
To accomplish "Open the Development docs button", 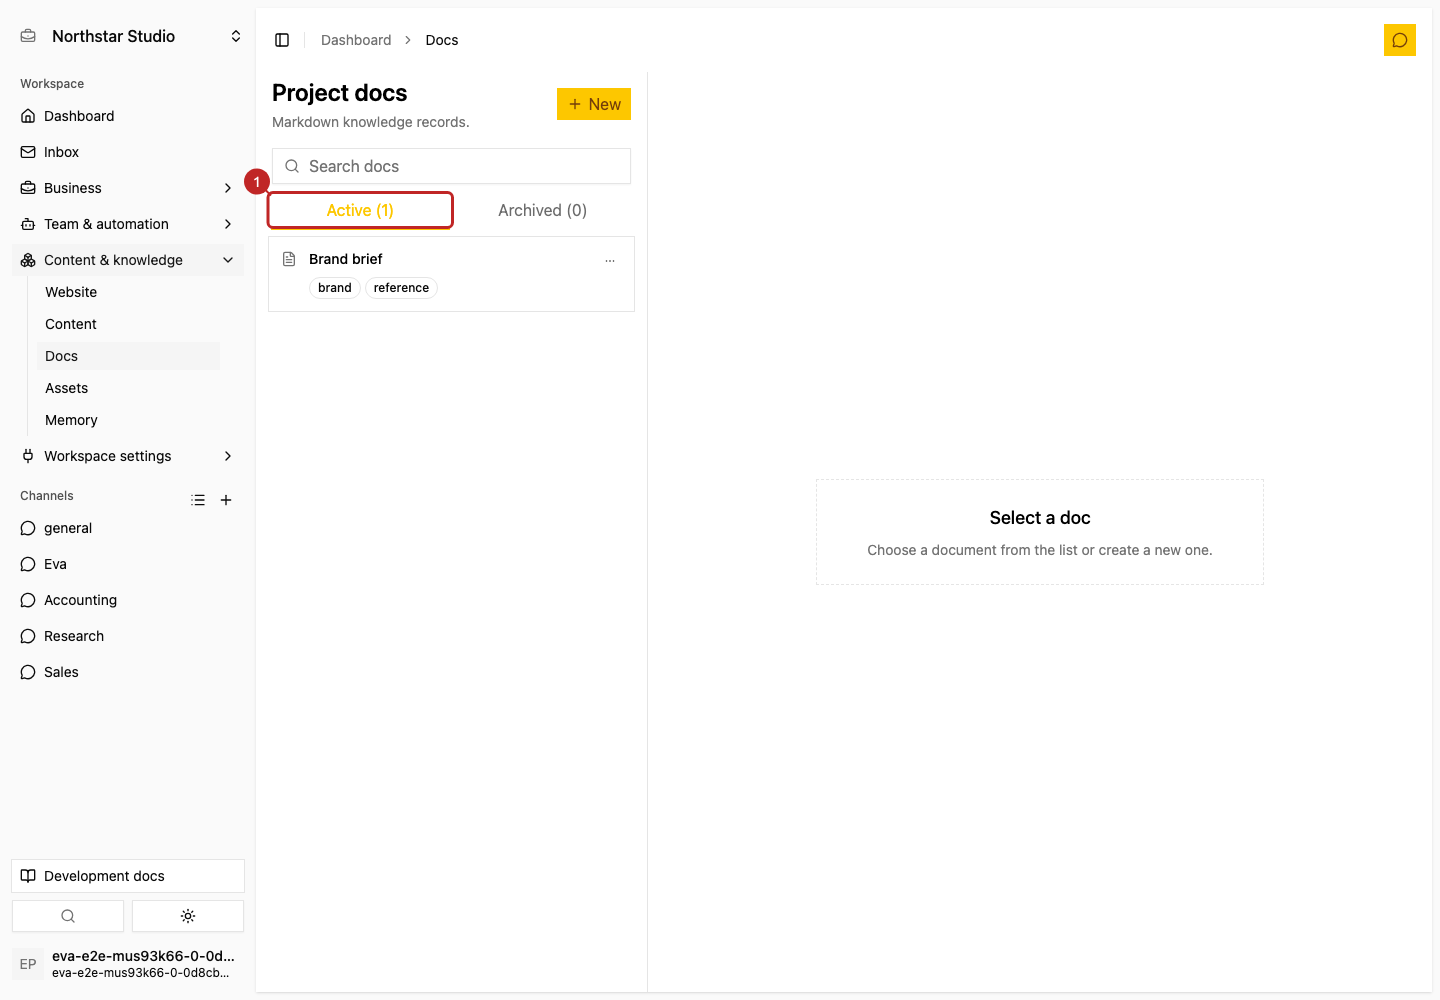I will click(128, 876).
